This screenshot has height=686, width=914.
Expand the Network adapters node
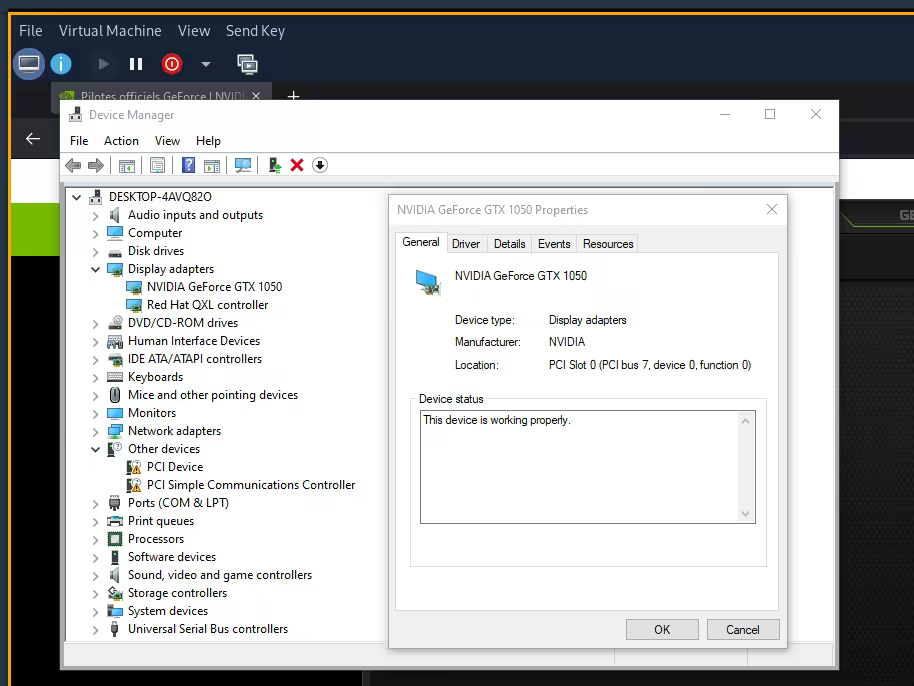pos(96,431)
